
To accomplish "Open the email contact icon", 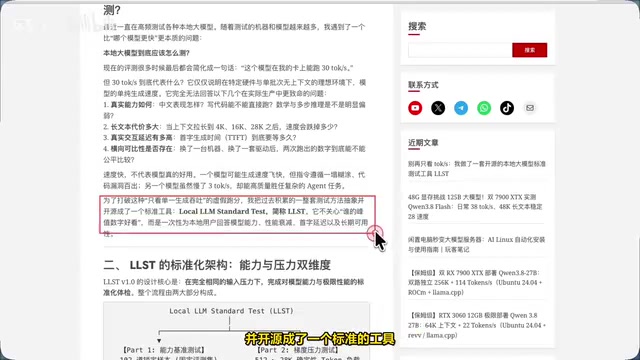I will pyautogui.click(x=530, y=108).
